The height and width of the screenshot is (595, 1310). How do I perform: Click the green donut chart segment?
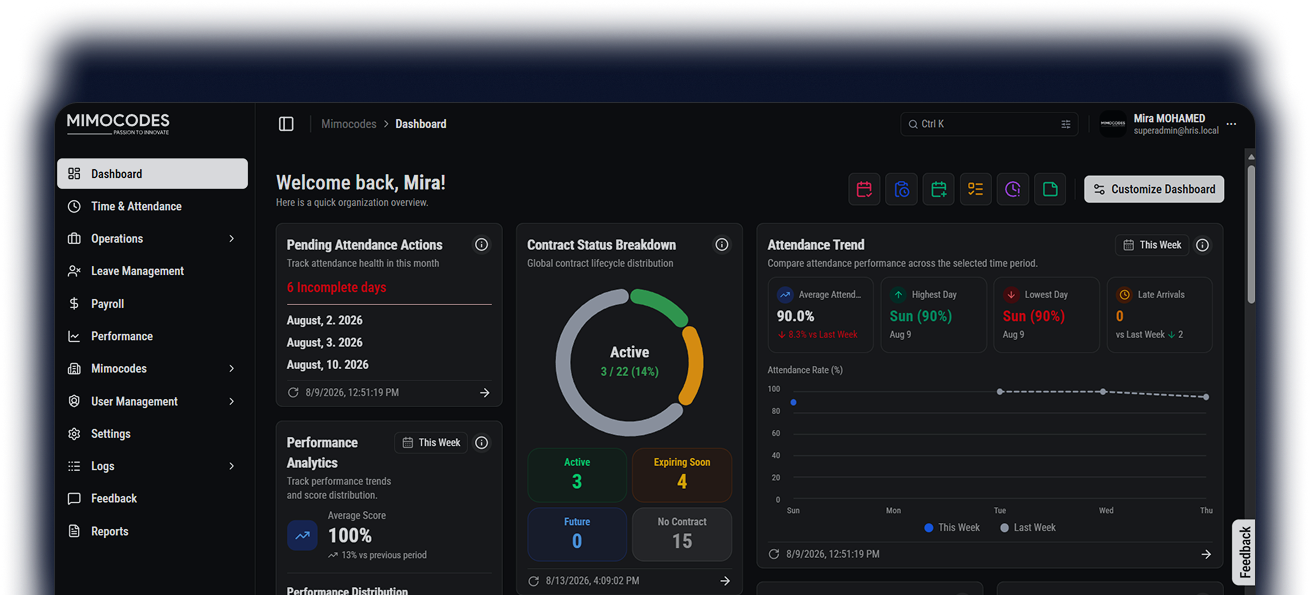pyautogui.click(x=661, y=307)
